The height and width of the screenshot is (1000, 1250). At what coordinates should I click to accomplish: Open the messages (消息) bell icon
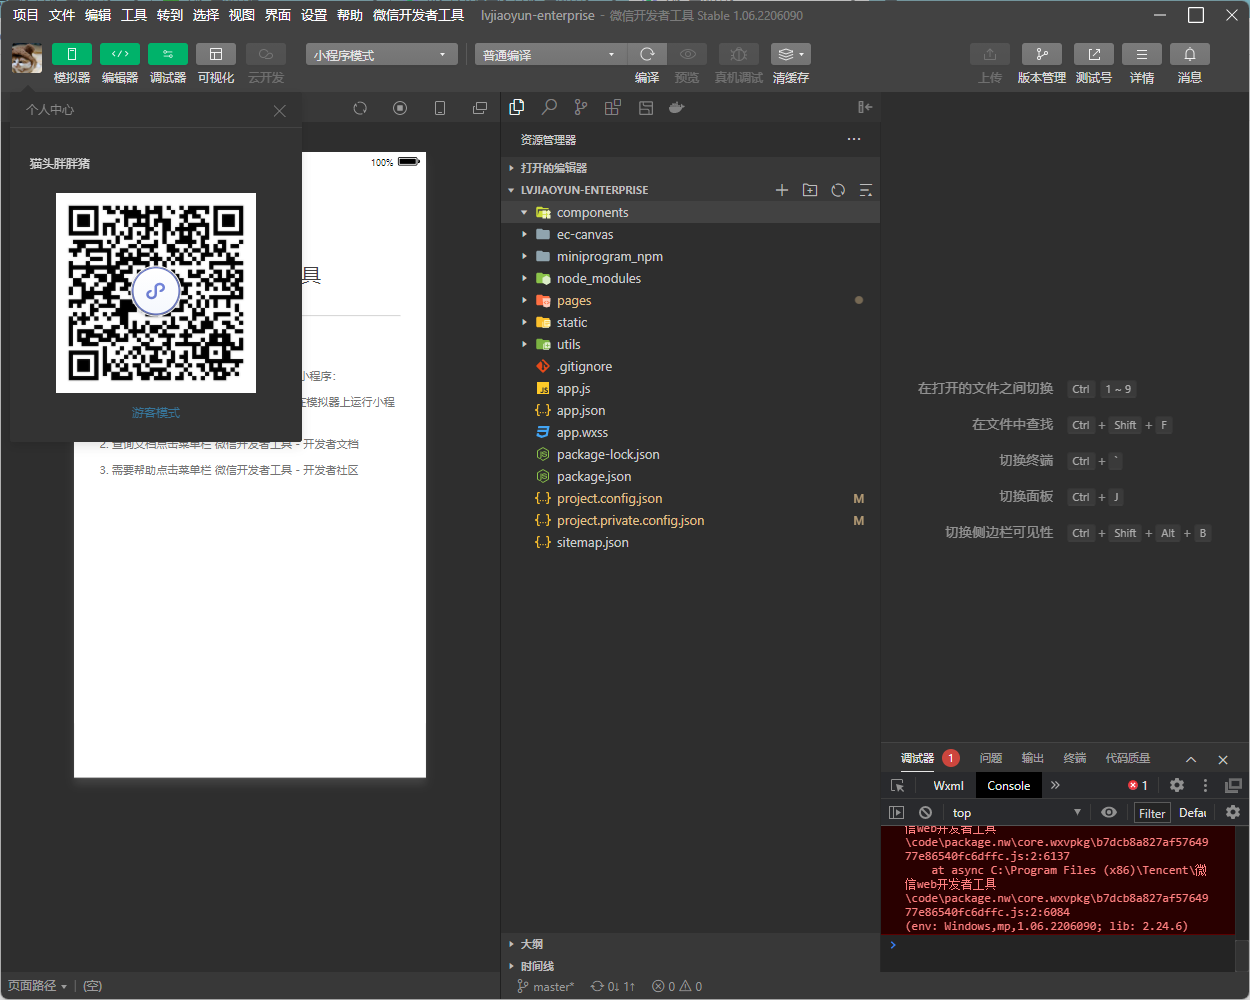point(1190,54)
